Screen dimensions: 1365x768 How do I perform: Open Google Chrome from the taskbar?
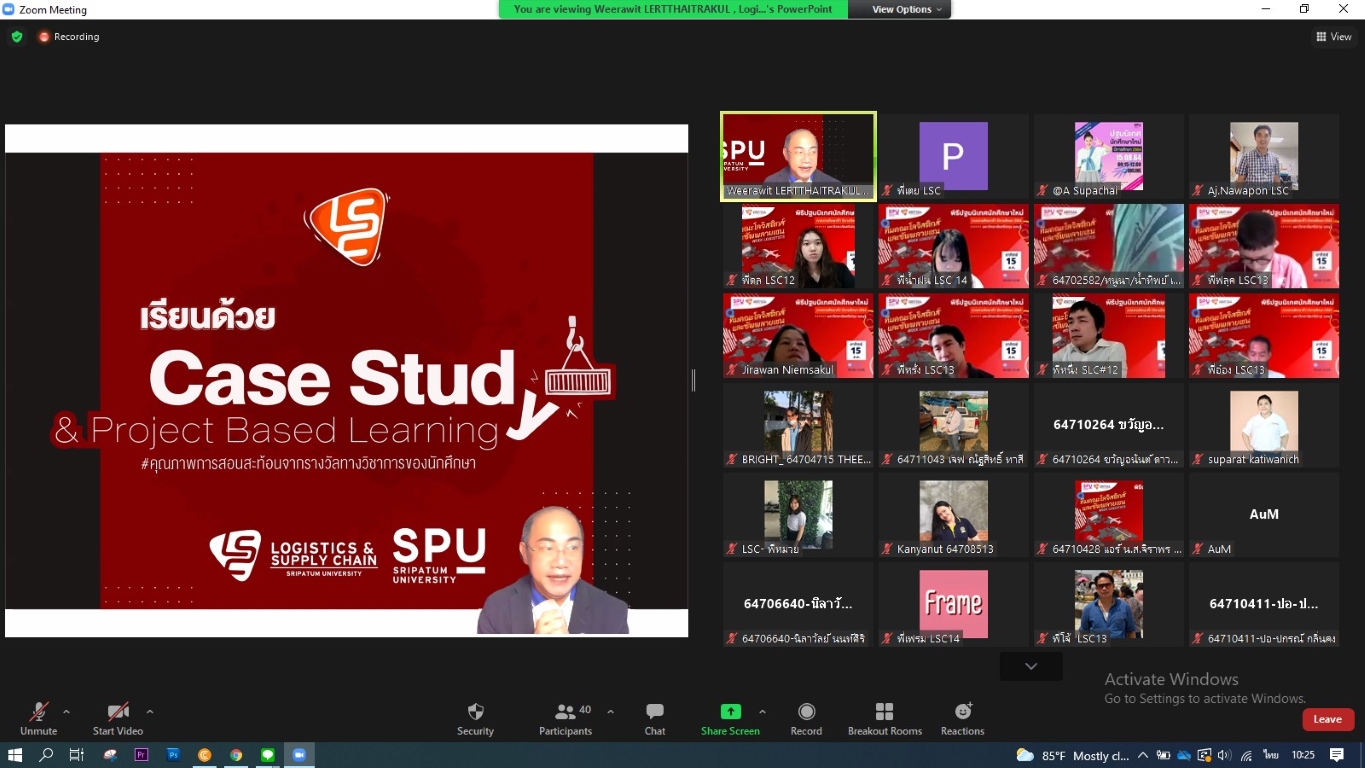point(236,755)
